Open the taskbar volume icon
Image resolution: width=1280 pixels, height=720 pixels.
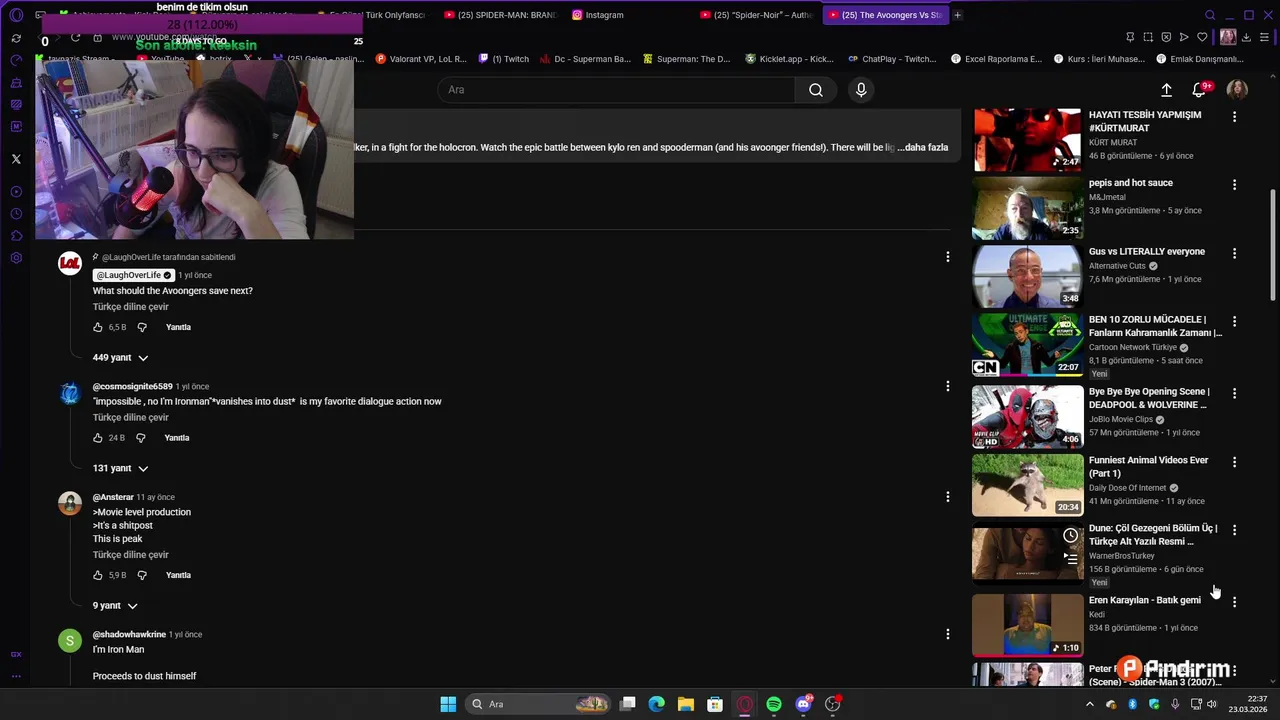coord(1212,704)
